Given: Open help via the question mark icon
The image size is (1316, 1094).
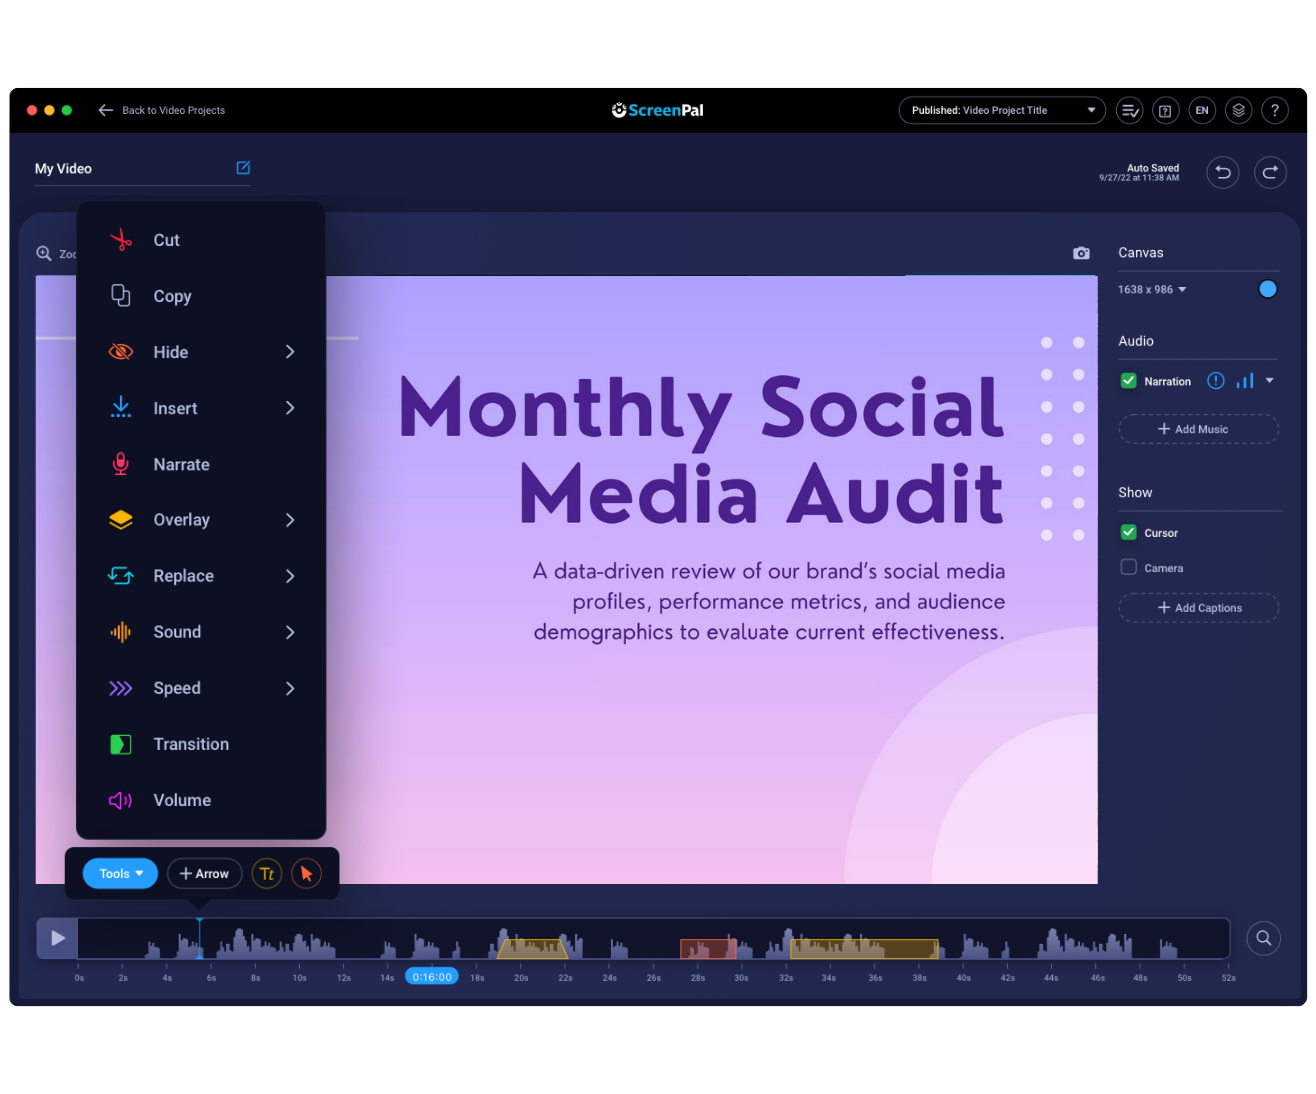Looking at the screenshot, I should point(1275,110).
